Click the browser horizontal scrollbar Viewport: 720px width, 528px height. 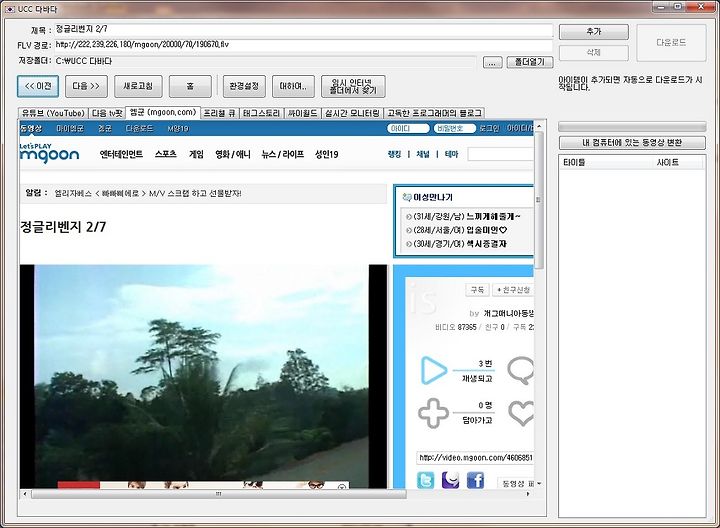218,494
